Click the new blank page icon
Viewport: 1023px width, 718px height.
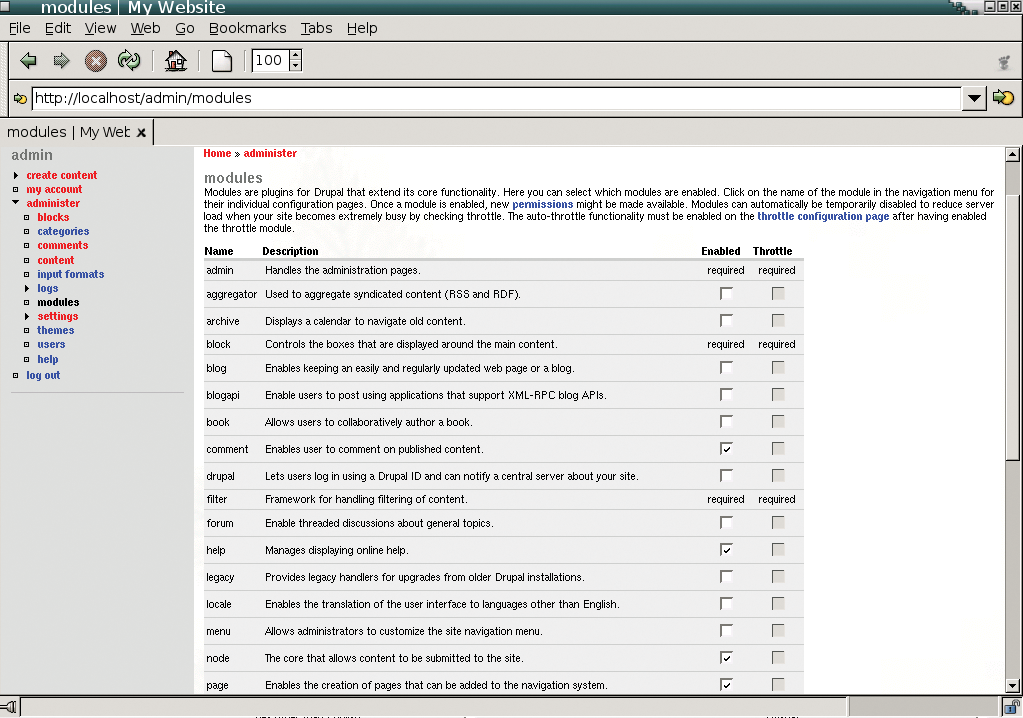point(222,61)
